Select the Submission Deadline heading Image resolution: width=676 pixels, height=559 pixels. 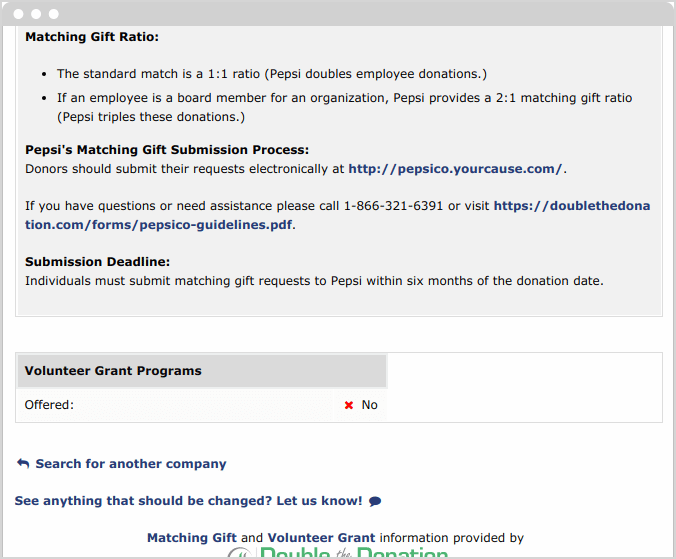coord(97,262)
